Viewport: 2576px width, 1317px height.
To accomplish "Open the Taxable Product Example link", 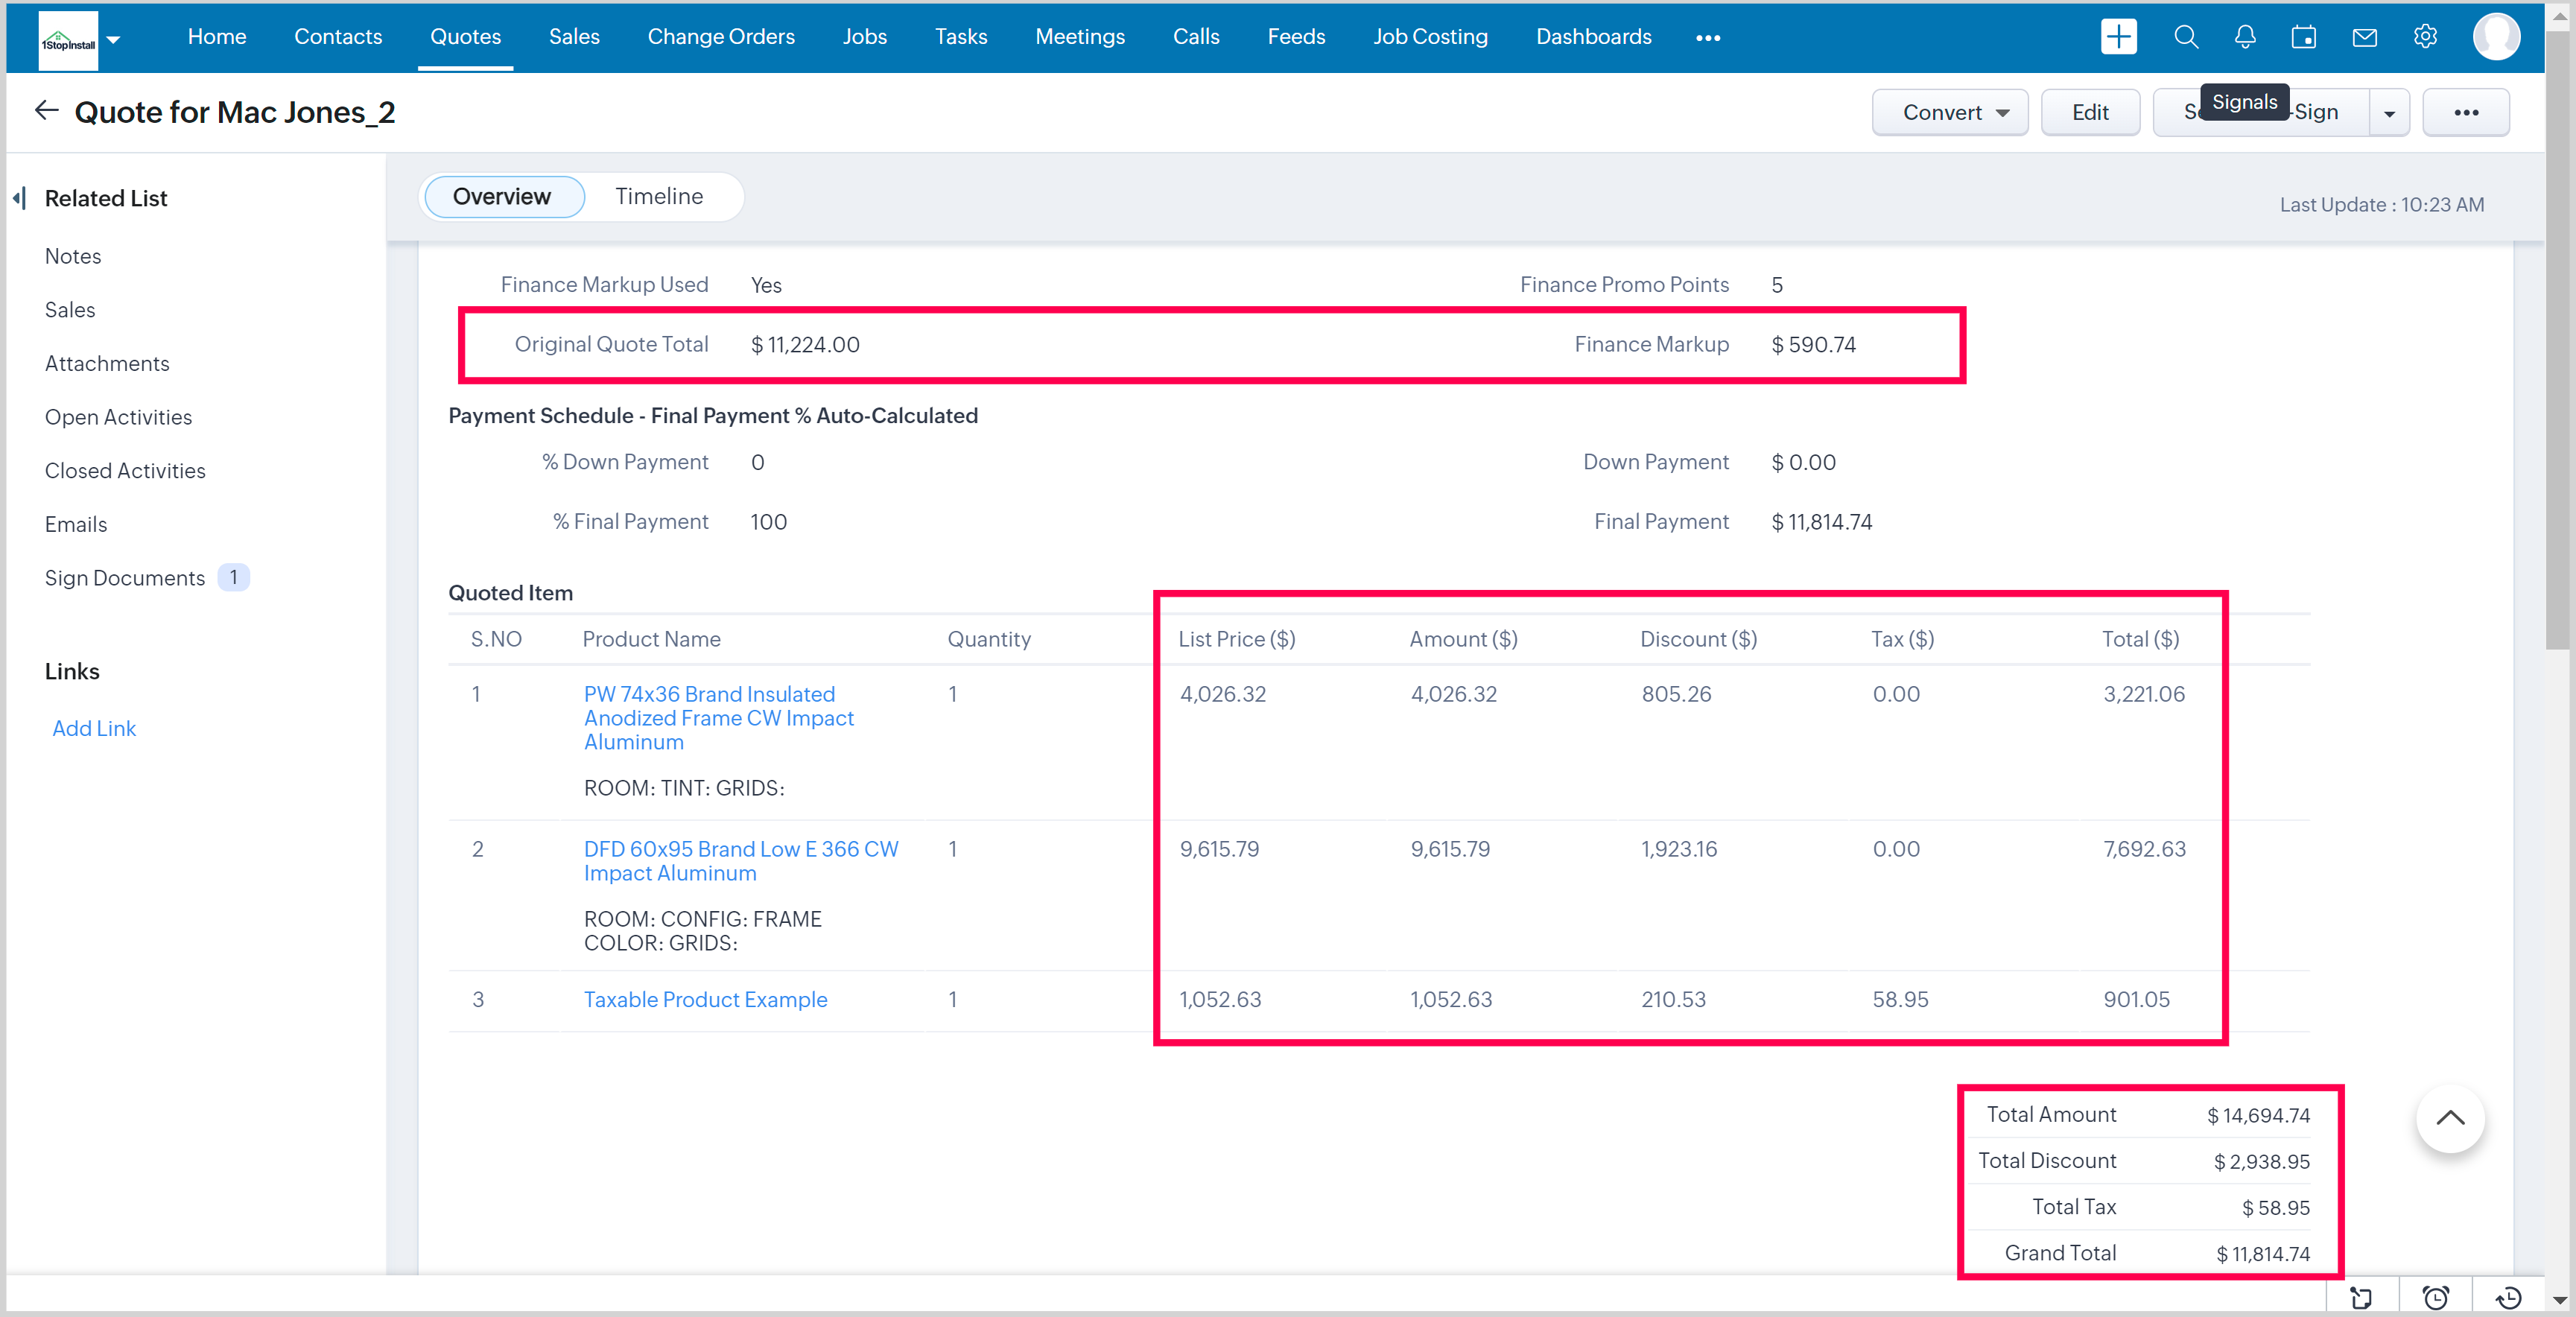I will coord(705,999).
